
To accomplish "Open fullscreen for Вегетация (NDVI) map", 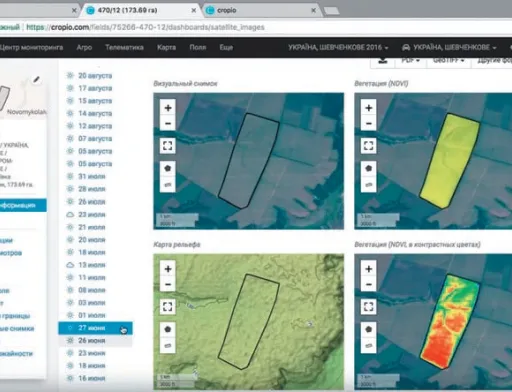I will pos(369,145).
